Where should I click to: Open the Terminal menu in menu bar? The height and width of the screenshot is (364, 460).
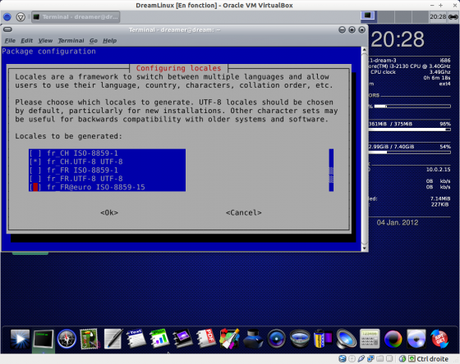71,41
